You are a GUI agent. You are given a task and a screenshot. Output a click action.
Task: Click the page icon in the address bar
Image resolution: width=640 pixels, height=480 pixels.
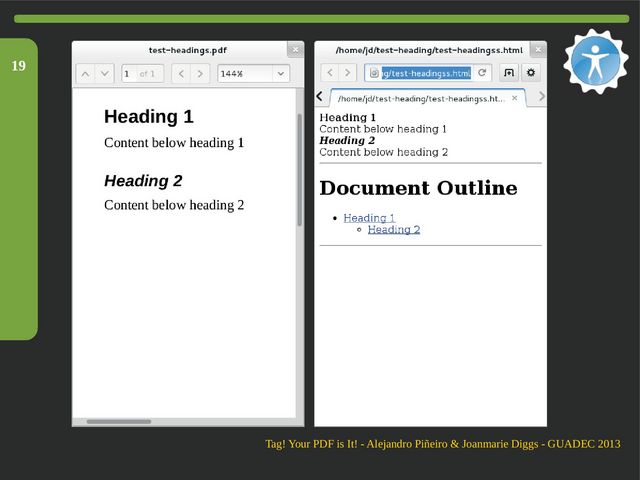tap(374, 73)
